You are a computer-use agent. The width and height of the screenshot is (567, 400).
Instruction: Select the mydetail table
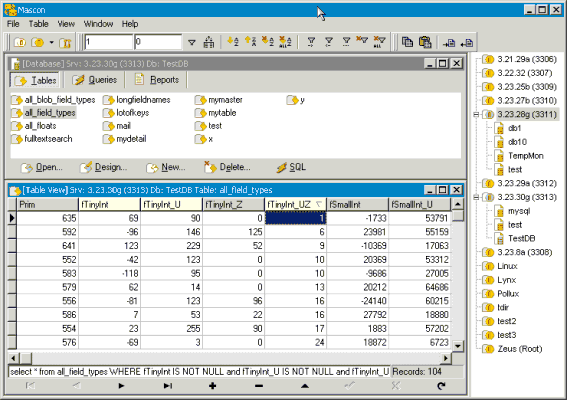pos(125,139)
